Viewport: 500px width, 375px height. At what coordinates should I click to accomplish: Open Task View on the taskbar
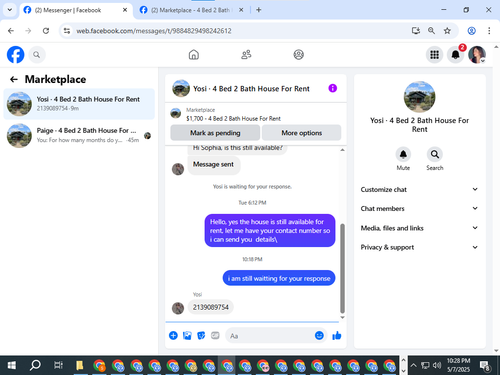(58, 365)
